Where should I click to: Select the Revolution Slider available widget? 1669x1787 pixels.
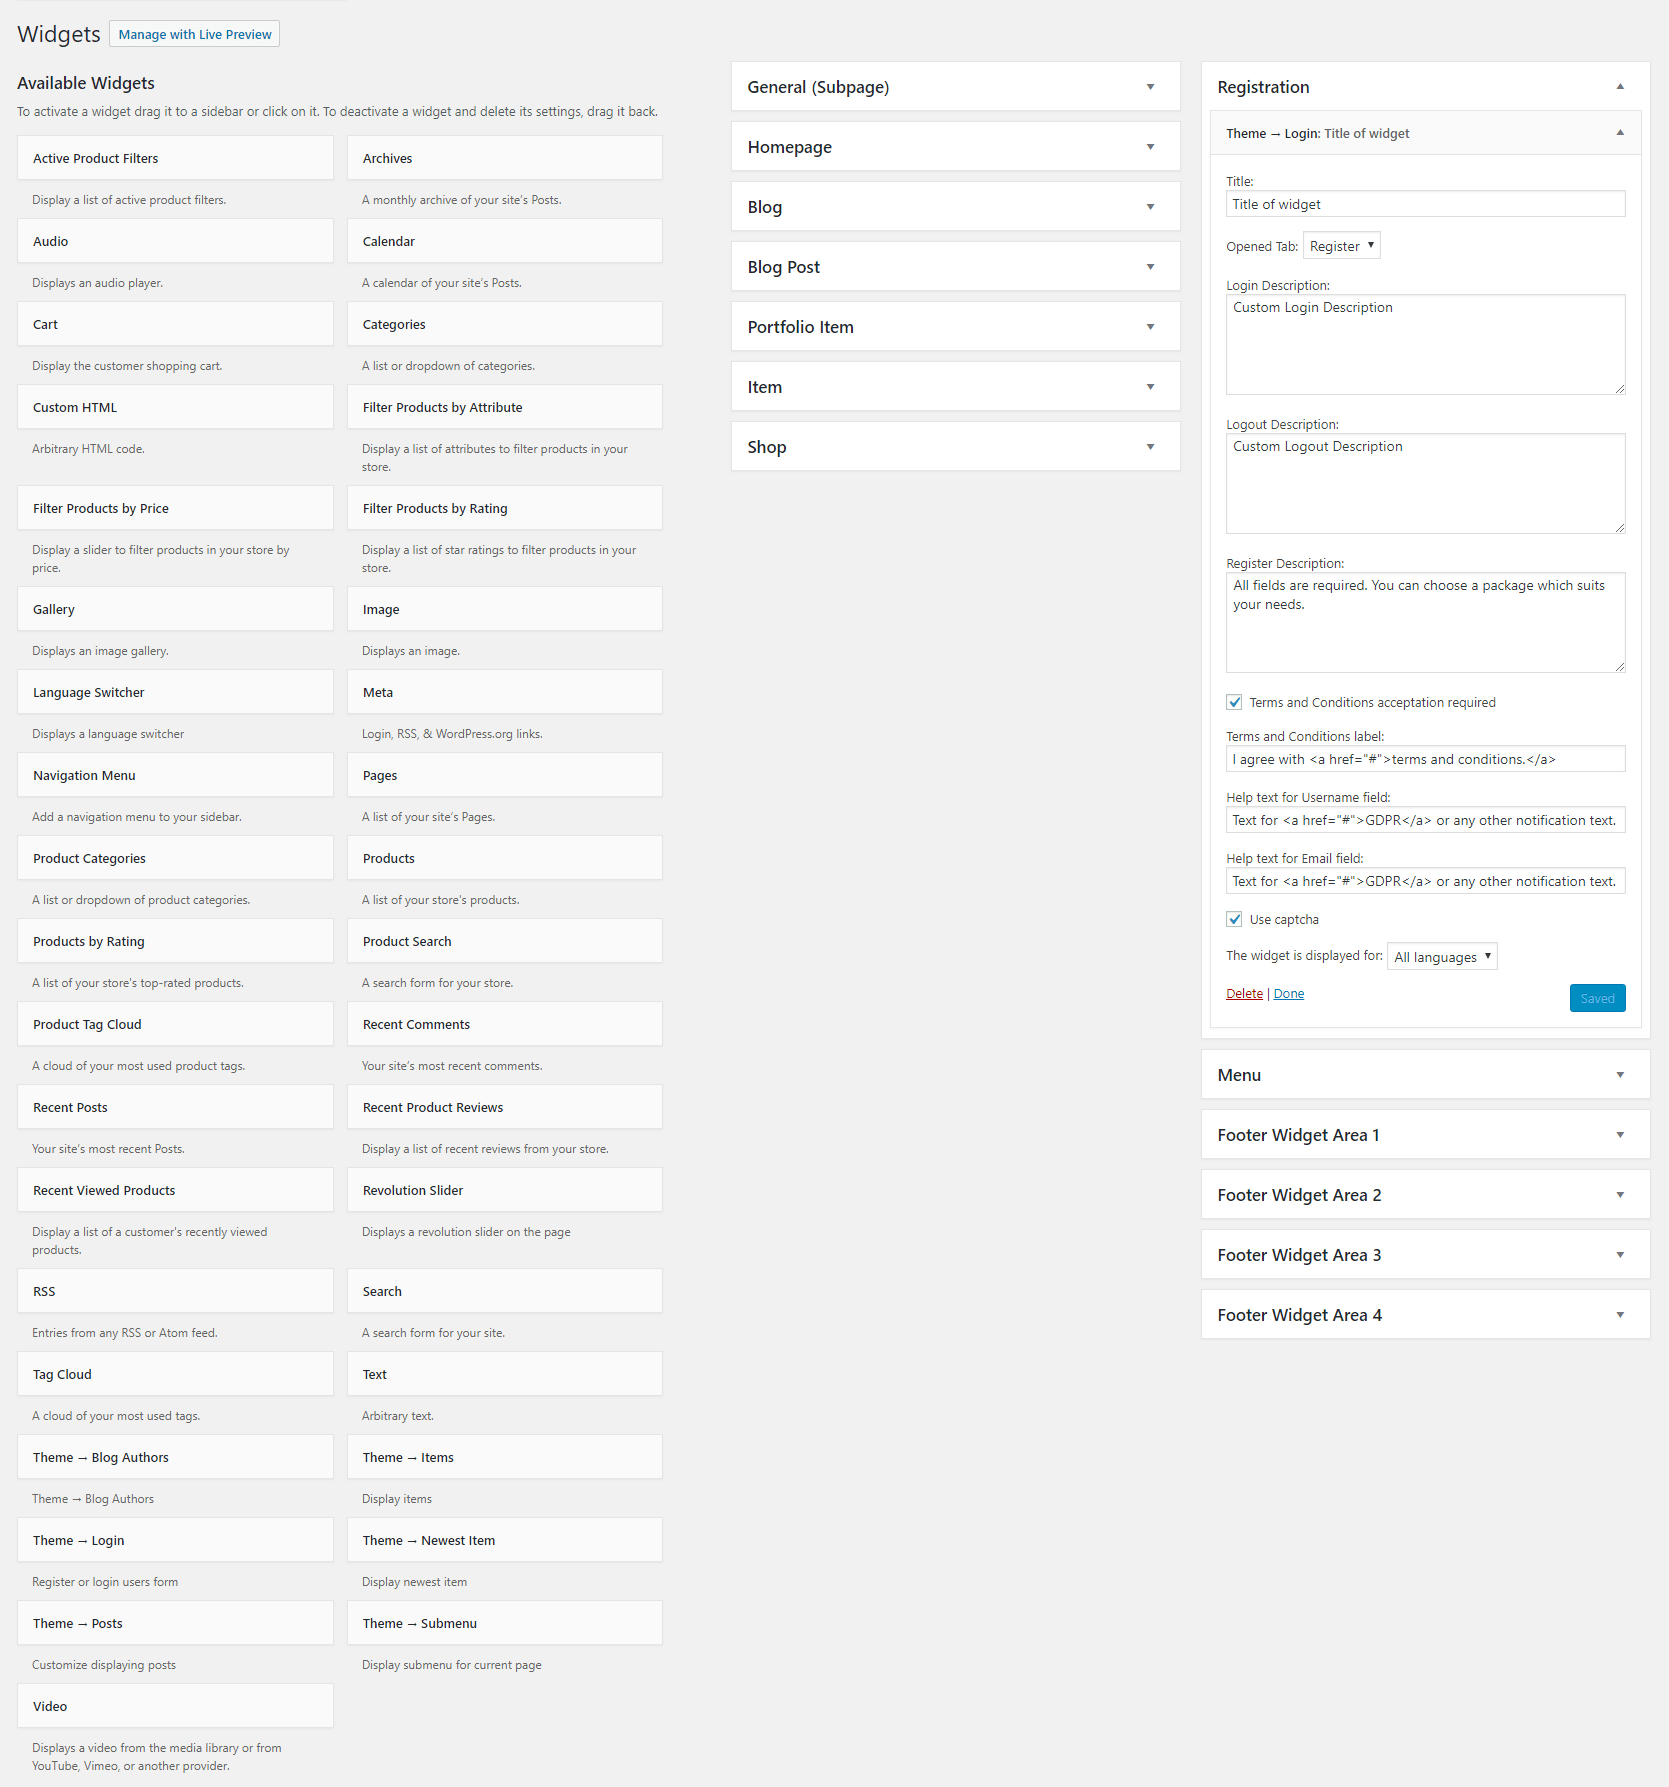pos(505,1190)
